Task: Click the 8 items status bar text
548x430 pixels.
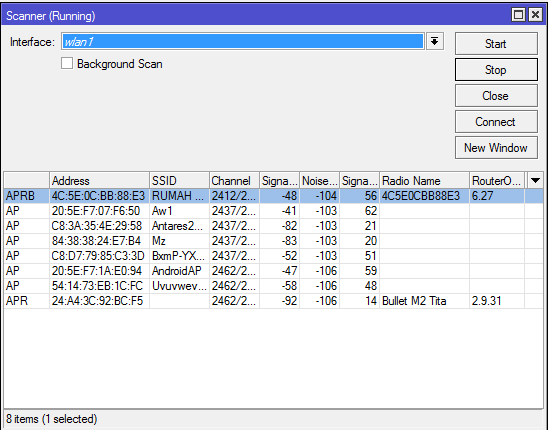Action: pos(51,418)
